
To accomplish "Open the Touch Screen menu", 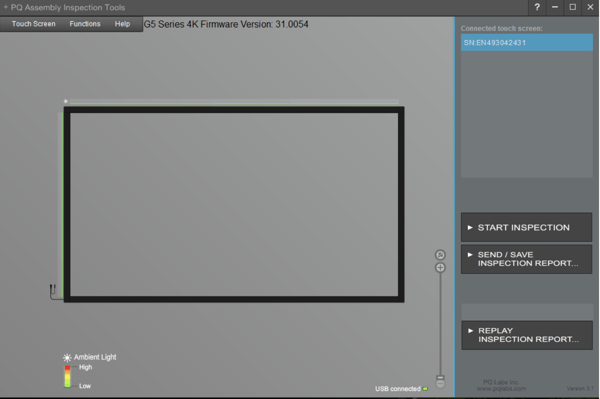I will (x=34, y=24).
